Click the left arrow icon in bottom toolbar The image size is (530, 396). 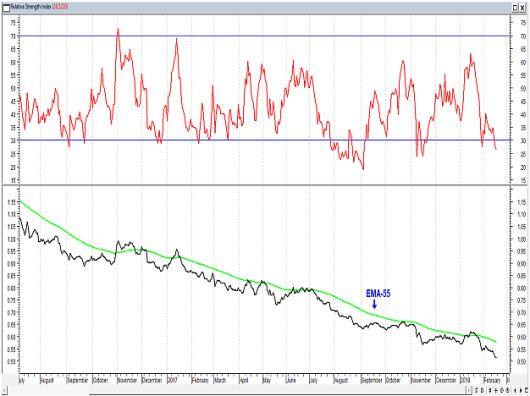click(x=515, y=390)
